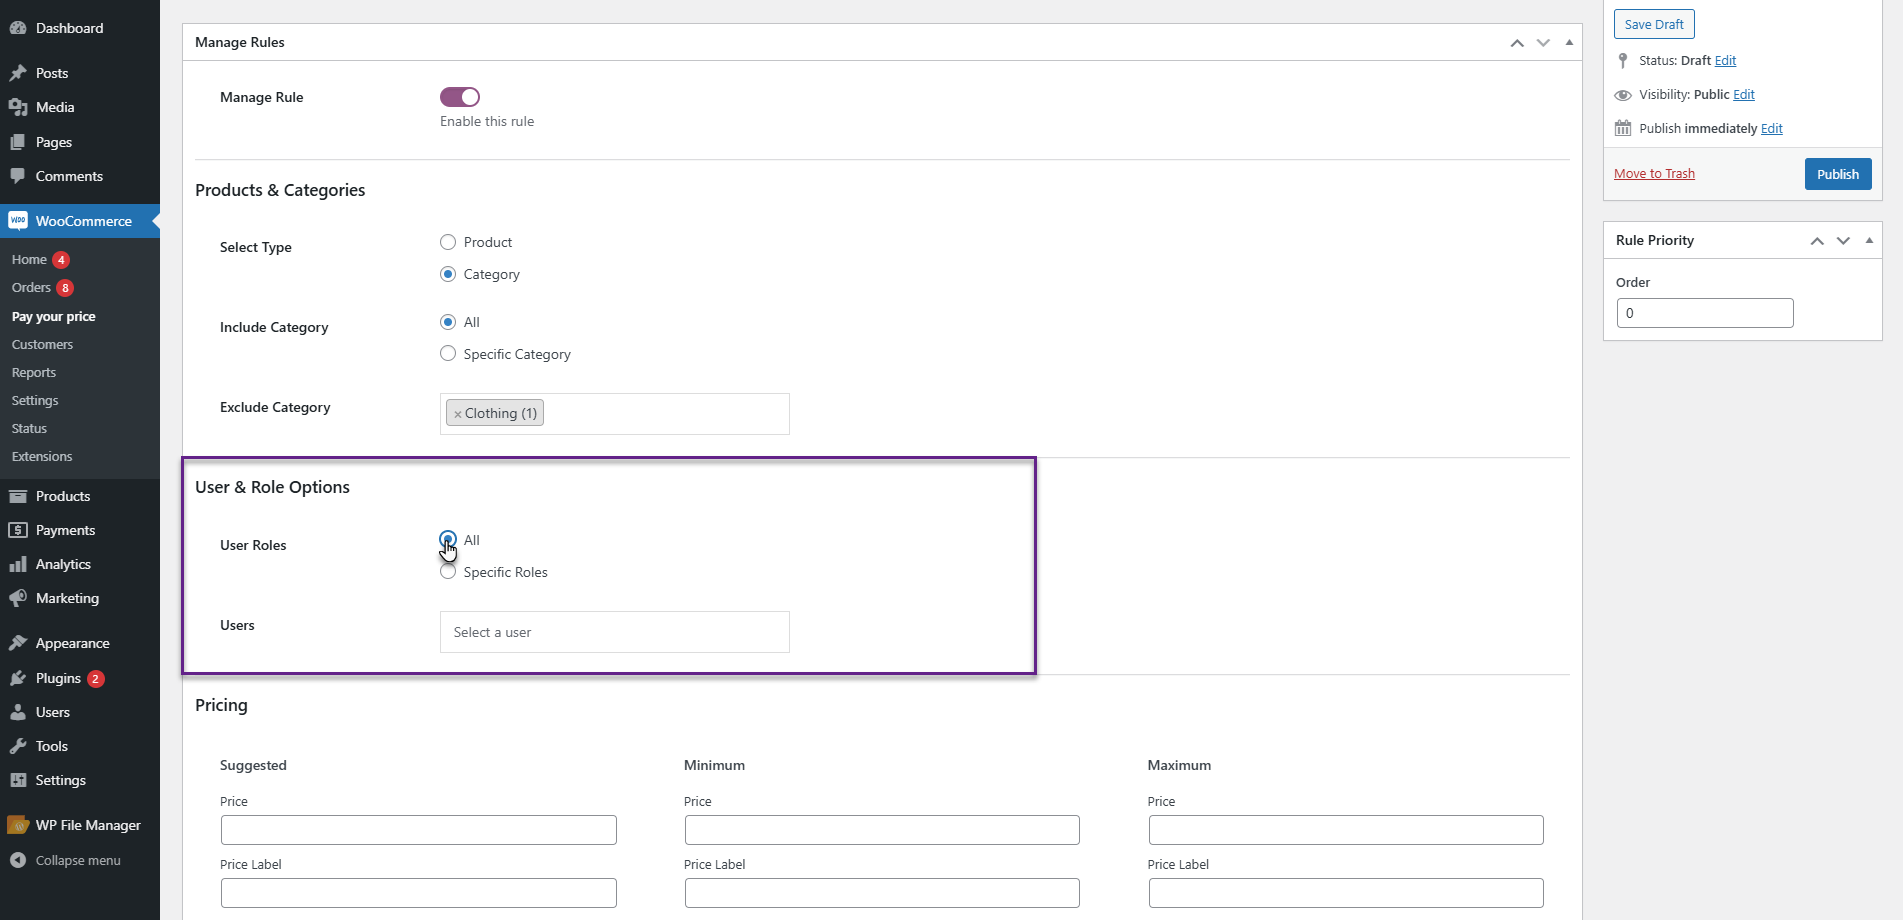The height and width of the screenshot is (920, 1903).
Task: Remove Clothing tag from Exclude Category
Action: pos(458,414)
